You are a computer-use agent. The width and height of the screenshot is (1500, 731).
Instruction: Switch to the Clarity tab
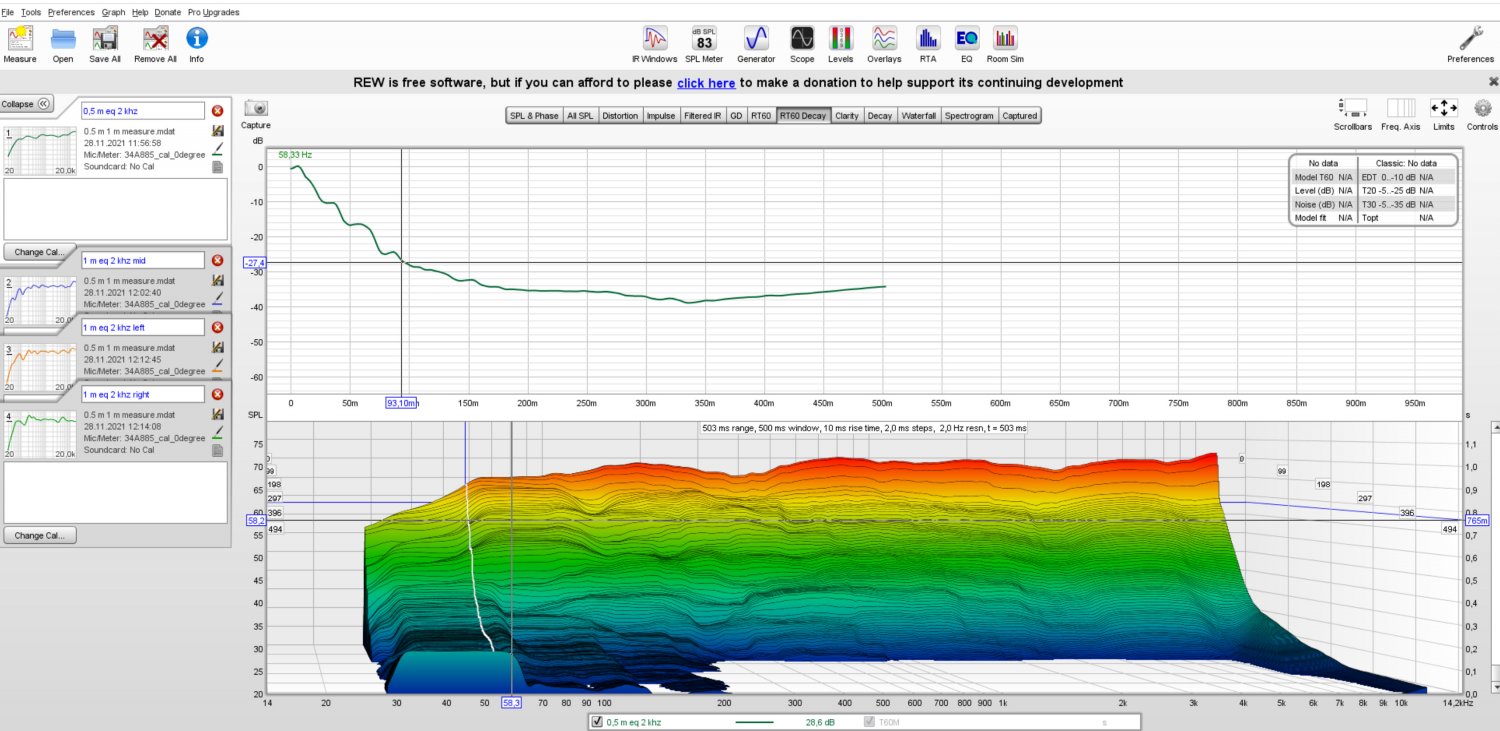pyautogui.click(x=847, y=116)
